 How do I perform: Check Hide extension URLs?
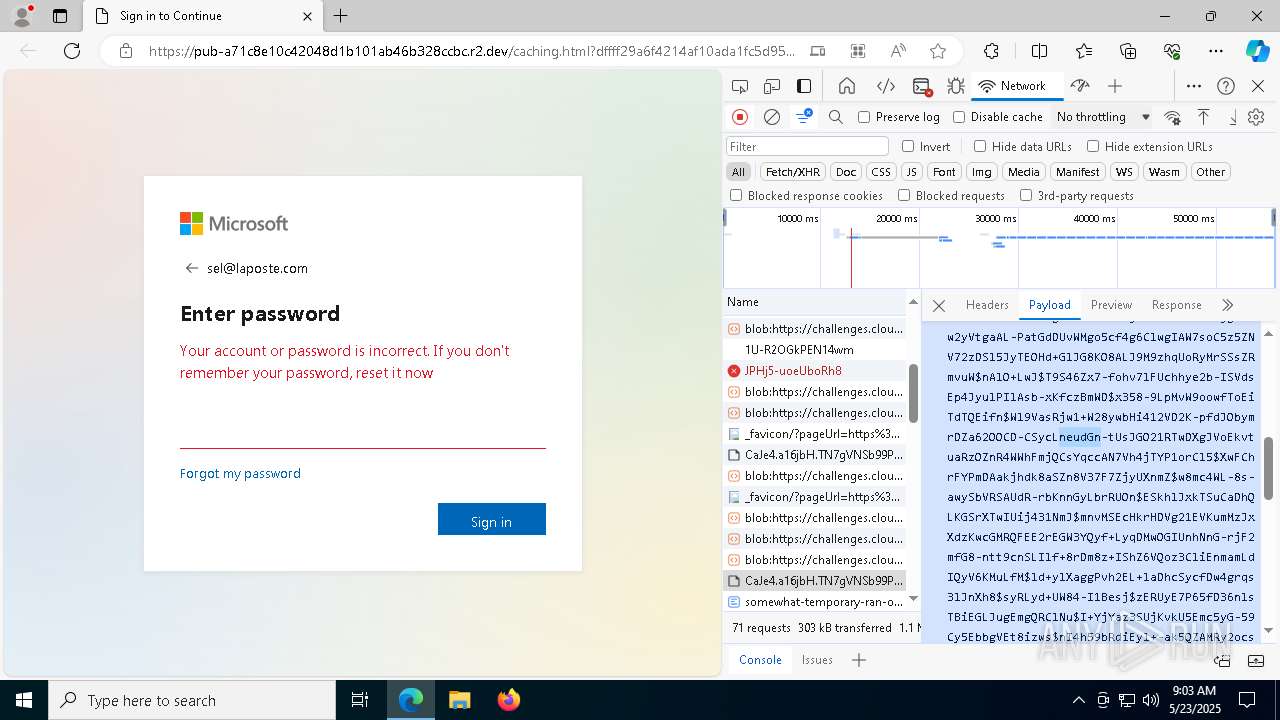(x=1093, y=146)
